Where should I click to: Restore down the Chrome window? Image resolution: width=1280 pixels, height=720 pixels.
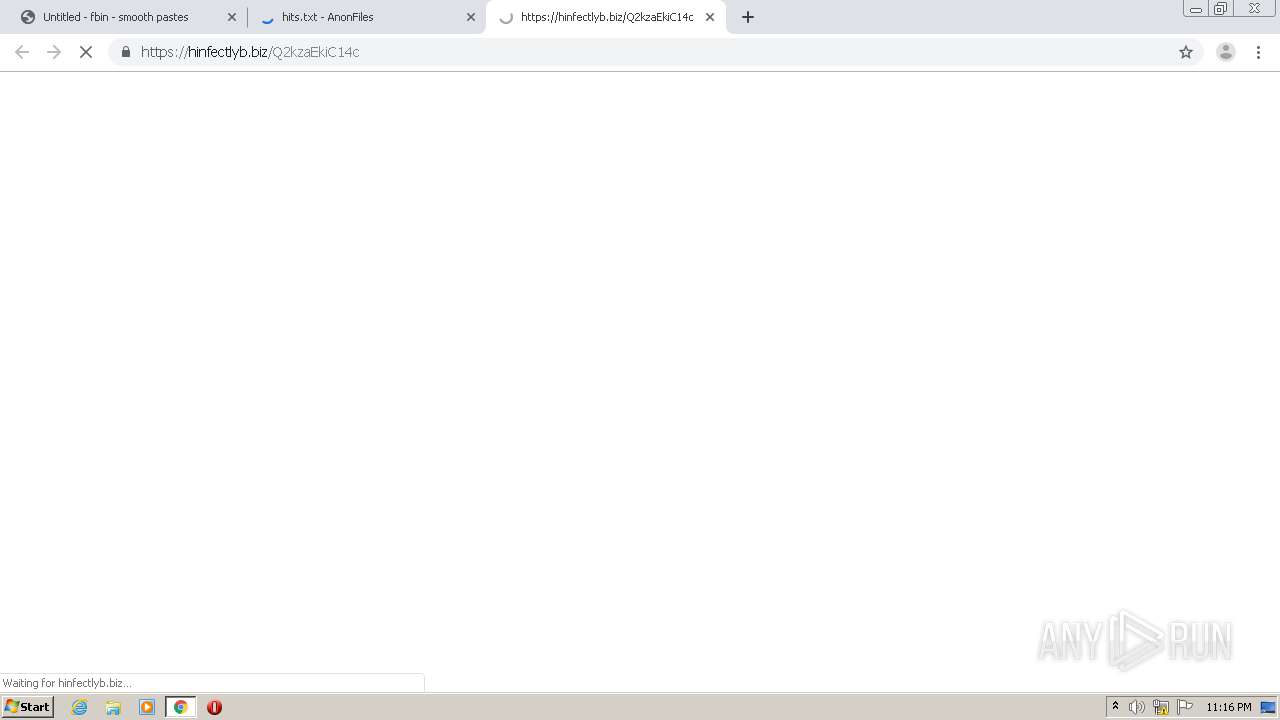point(1221,9)
